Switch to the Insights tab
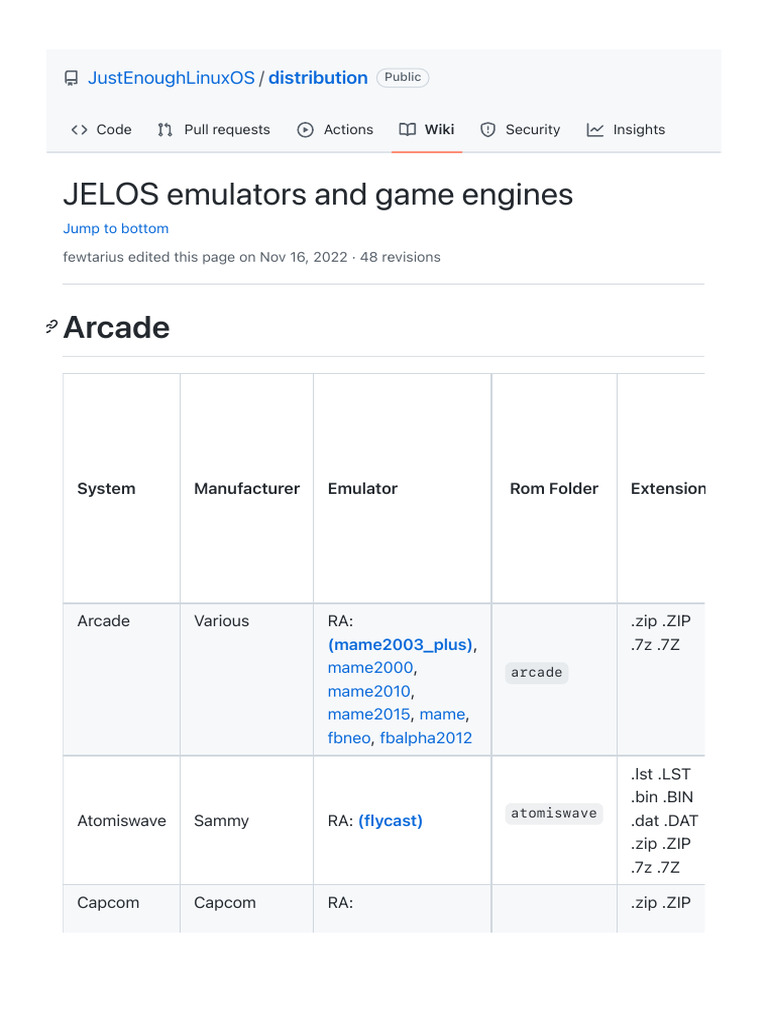Screen dimensions: 768x1024 click(638, 130)
